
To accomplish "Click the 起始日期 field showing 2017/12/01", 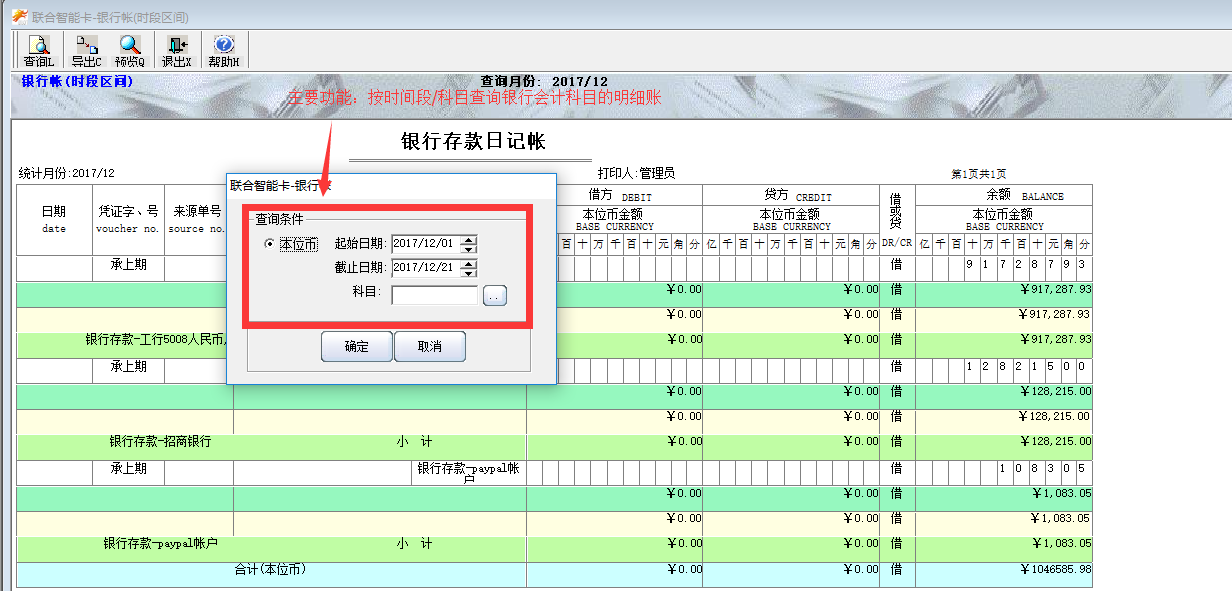I will [x=425, y=243].
